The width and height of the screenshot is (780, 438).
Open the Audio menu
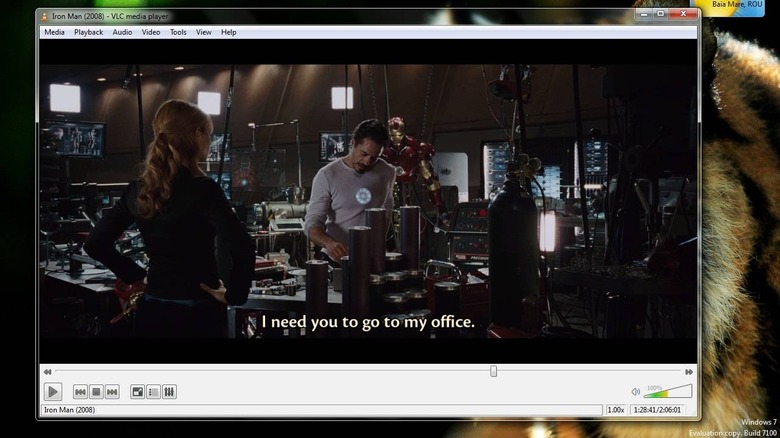[122, 32]
